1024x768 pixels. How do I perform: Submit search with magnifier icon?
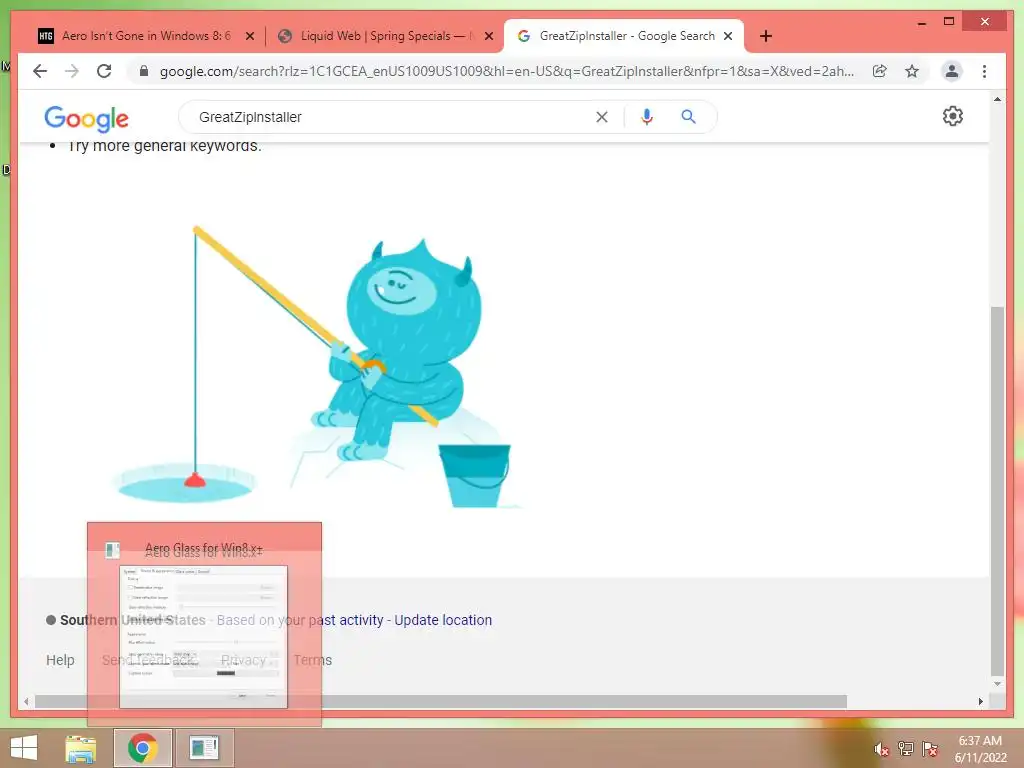[688, 117]
